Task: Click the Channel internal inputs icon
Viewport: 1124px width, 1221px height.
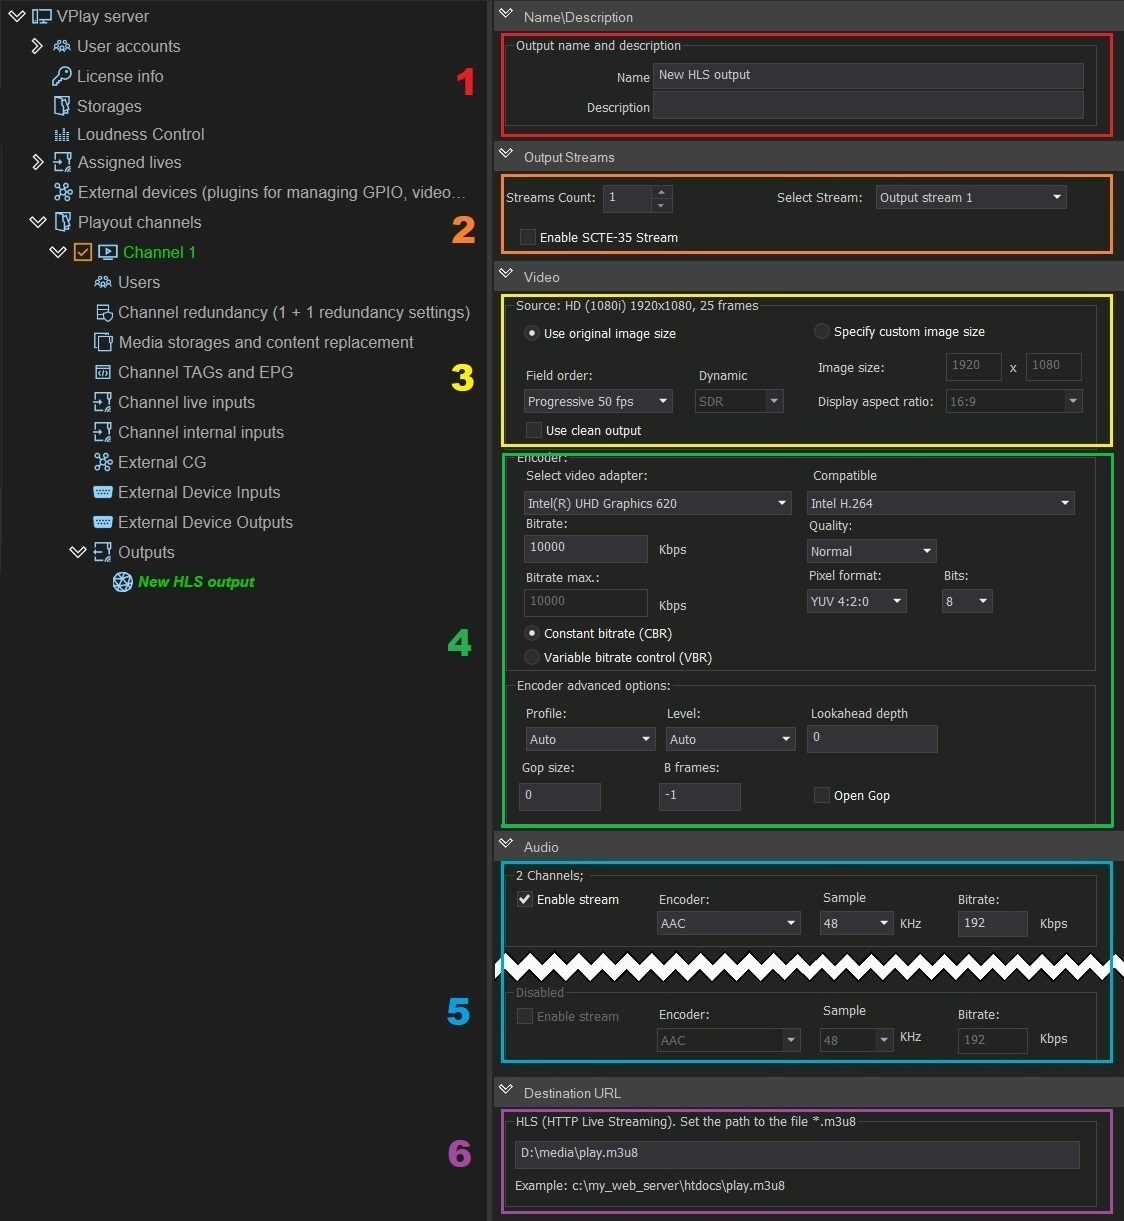Action: (102, 432)
